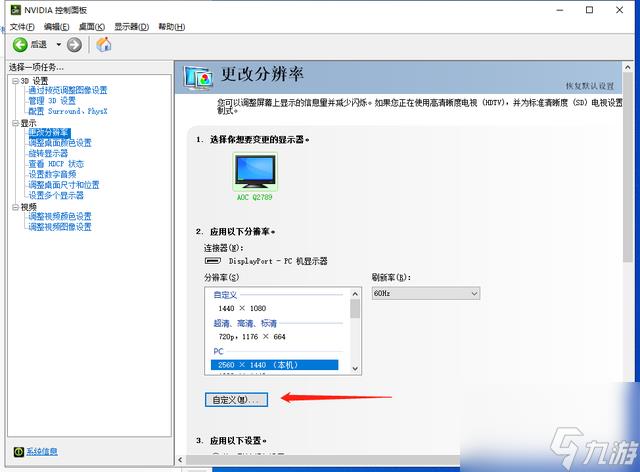Select 2560 × 1440 (本机) resolution
The image size is (640, 472).
(274, 365)
